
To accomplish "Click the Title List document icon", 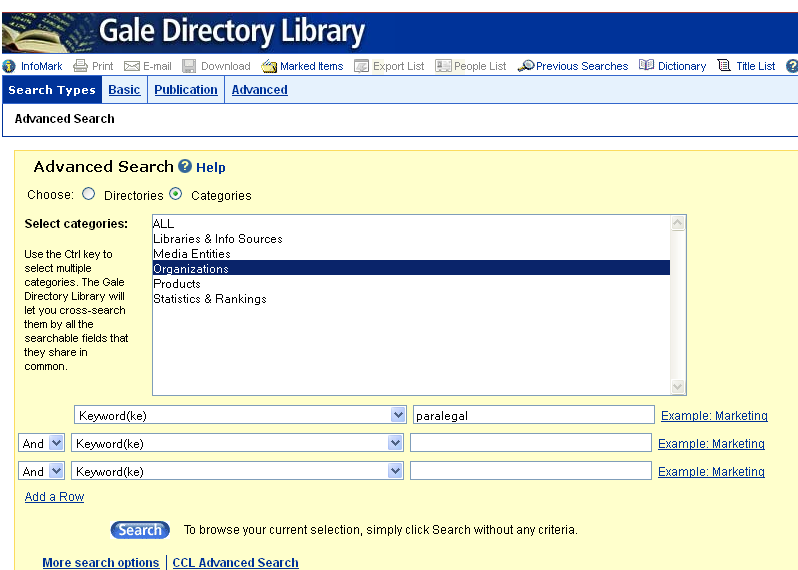I will pyautogui.click(x=724, y=65).
